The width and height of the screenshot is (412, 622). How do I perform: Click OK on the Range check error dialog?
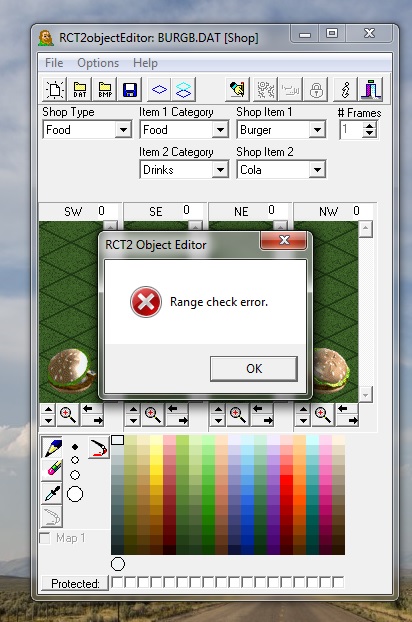[x=254, y=369]
